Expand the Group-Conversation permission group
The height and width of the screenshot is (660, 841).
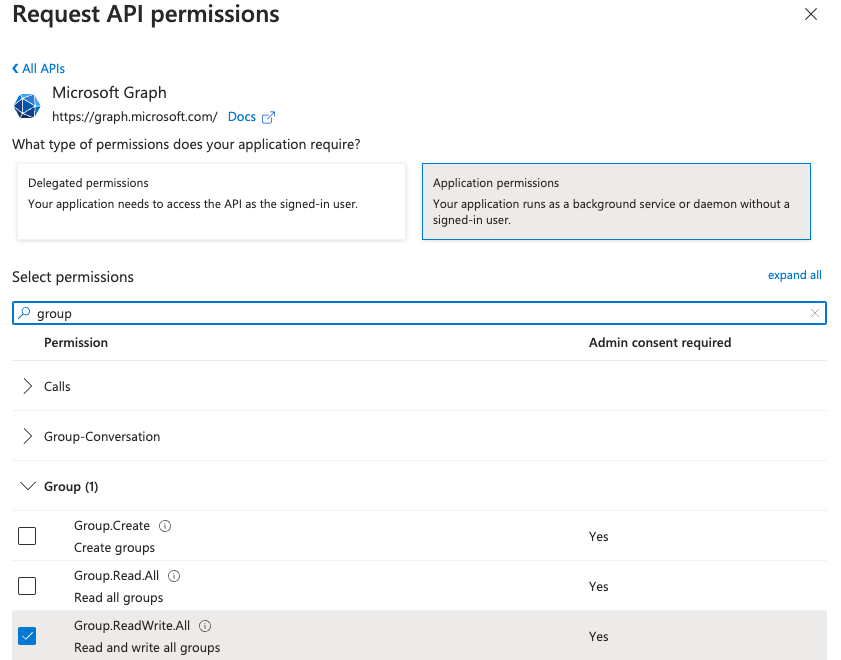[x=27, y=436]
